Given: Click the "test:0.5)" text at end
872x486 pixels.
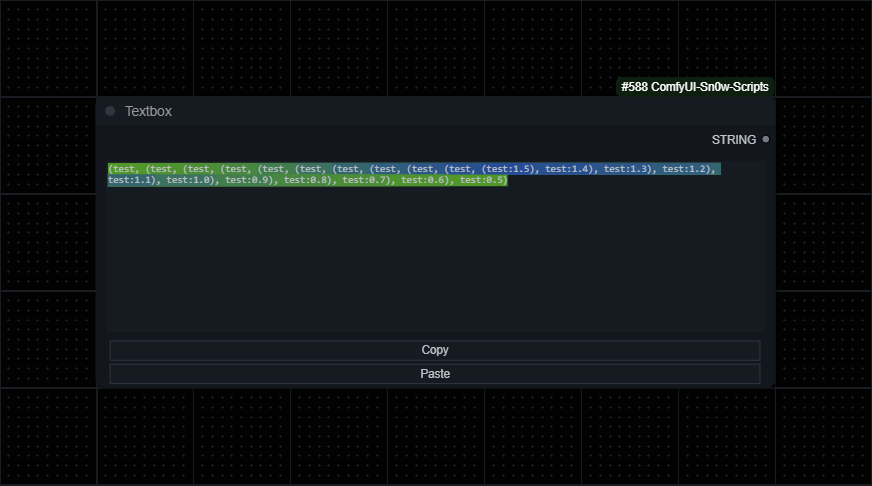Looking at the screenshot, I should coord(483,180).
